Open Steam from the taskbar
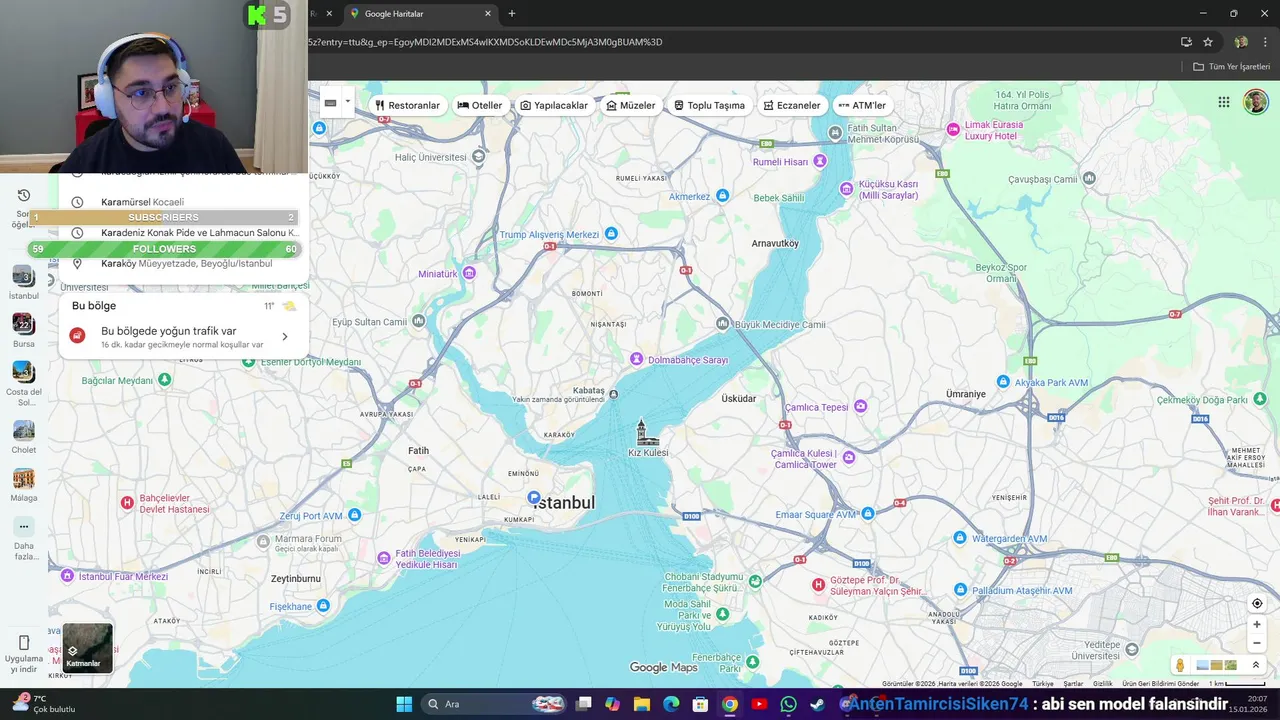 (817, 704)
